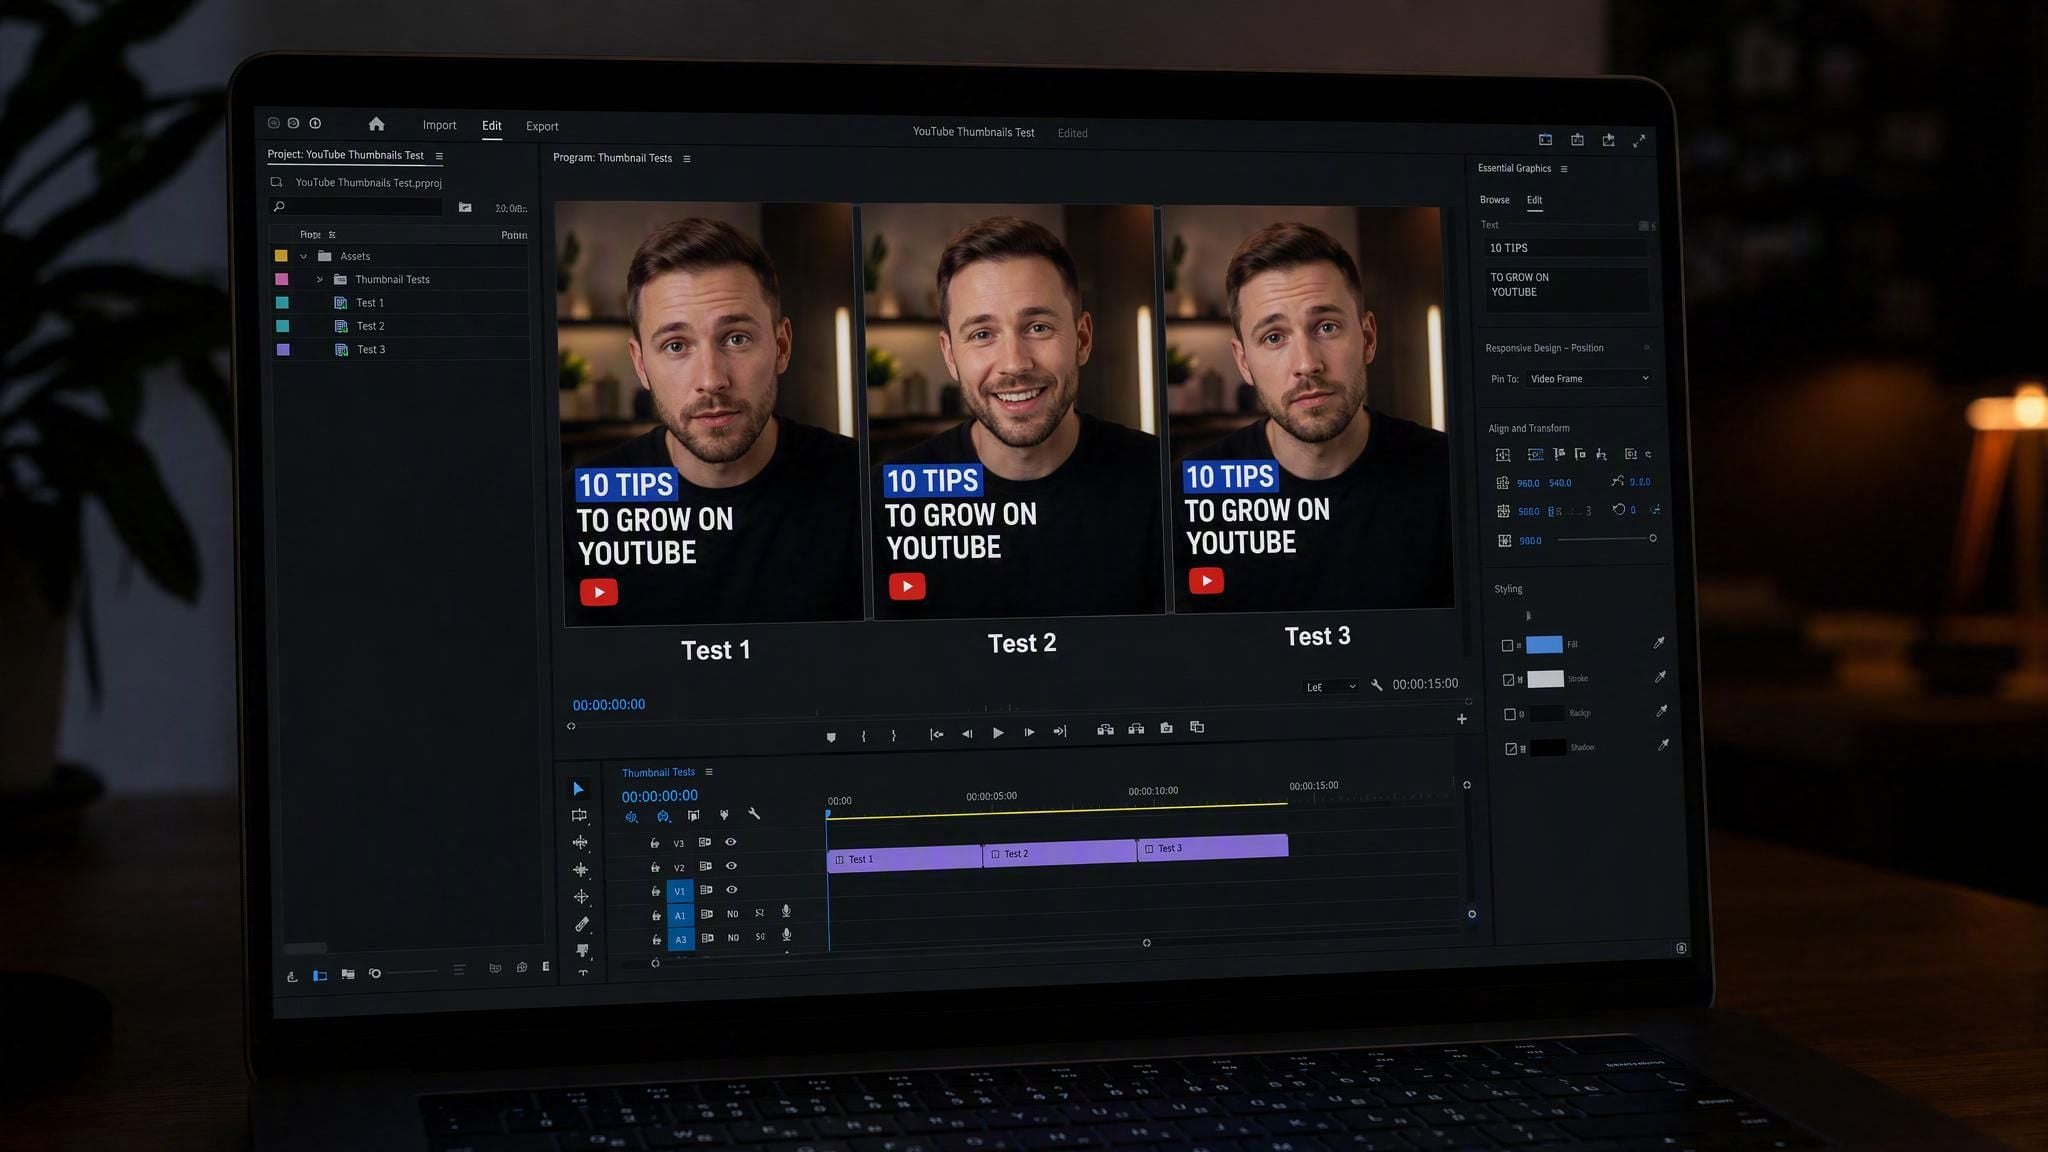Toggle track targeting for V1
Image resolution: width=2048 pixels, height=1152 pixels.
click(x=680, y=891)
